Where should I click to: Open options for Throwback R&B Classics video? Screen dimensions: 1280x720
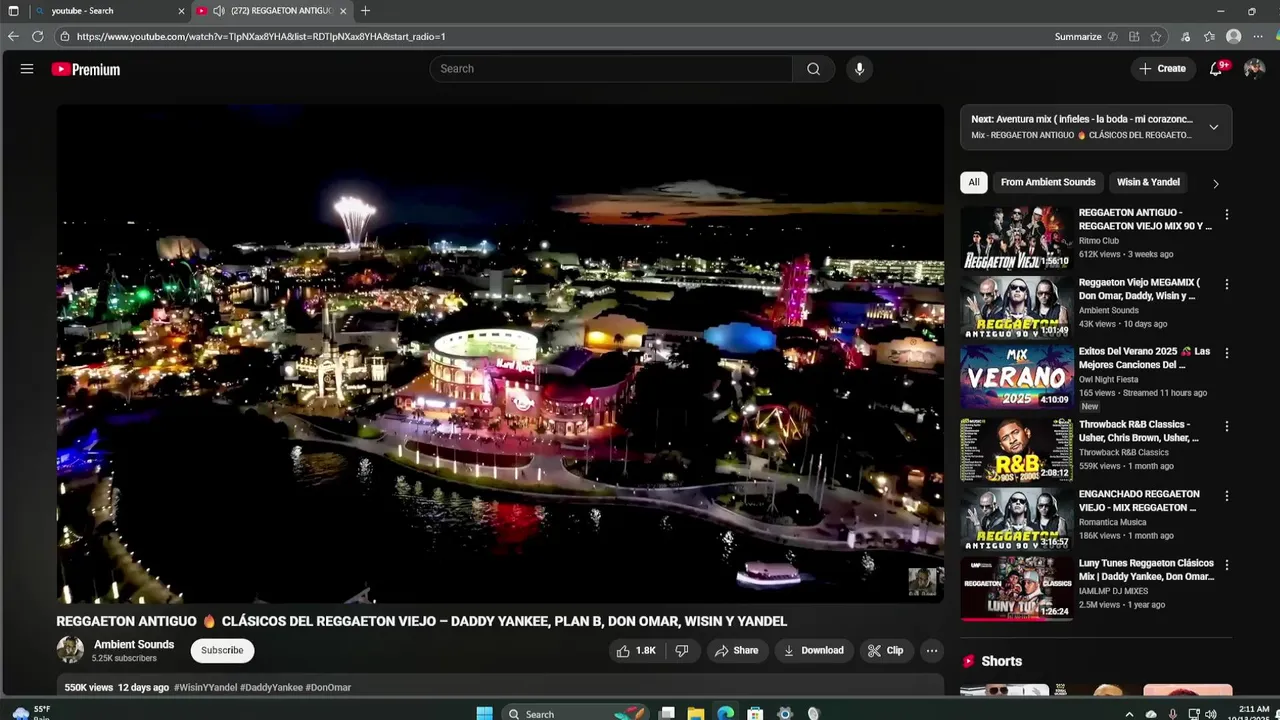pos(1226,426)
